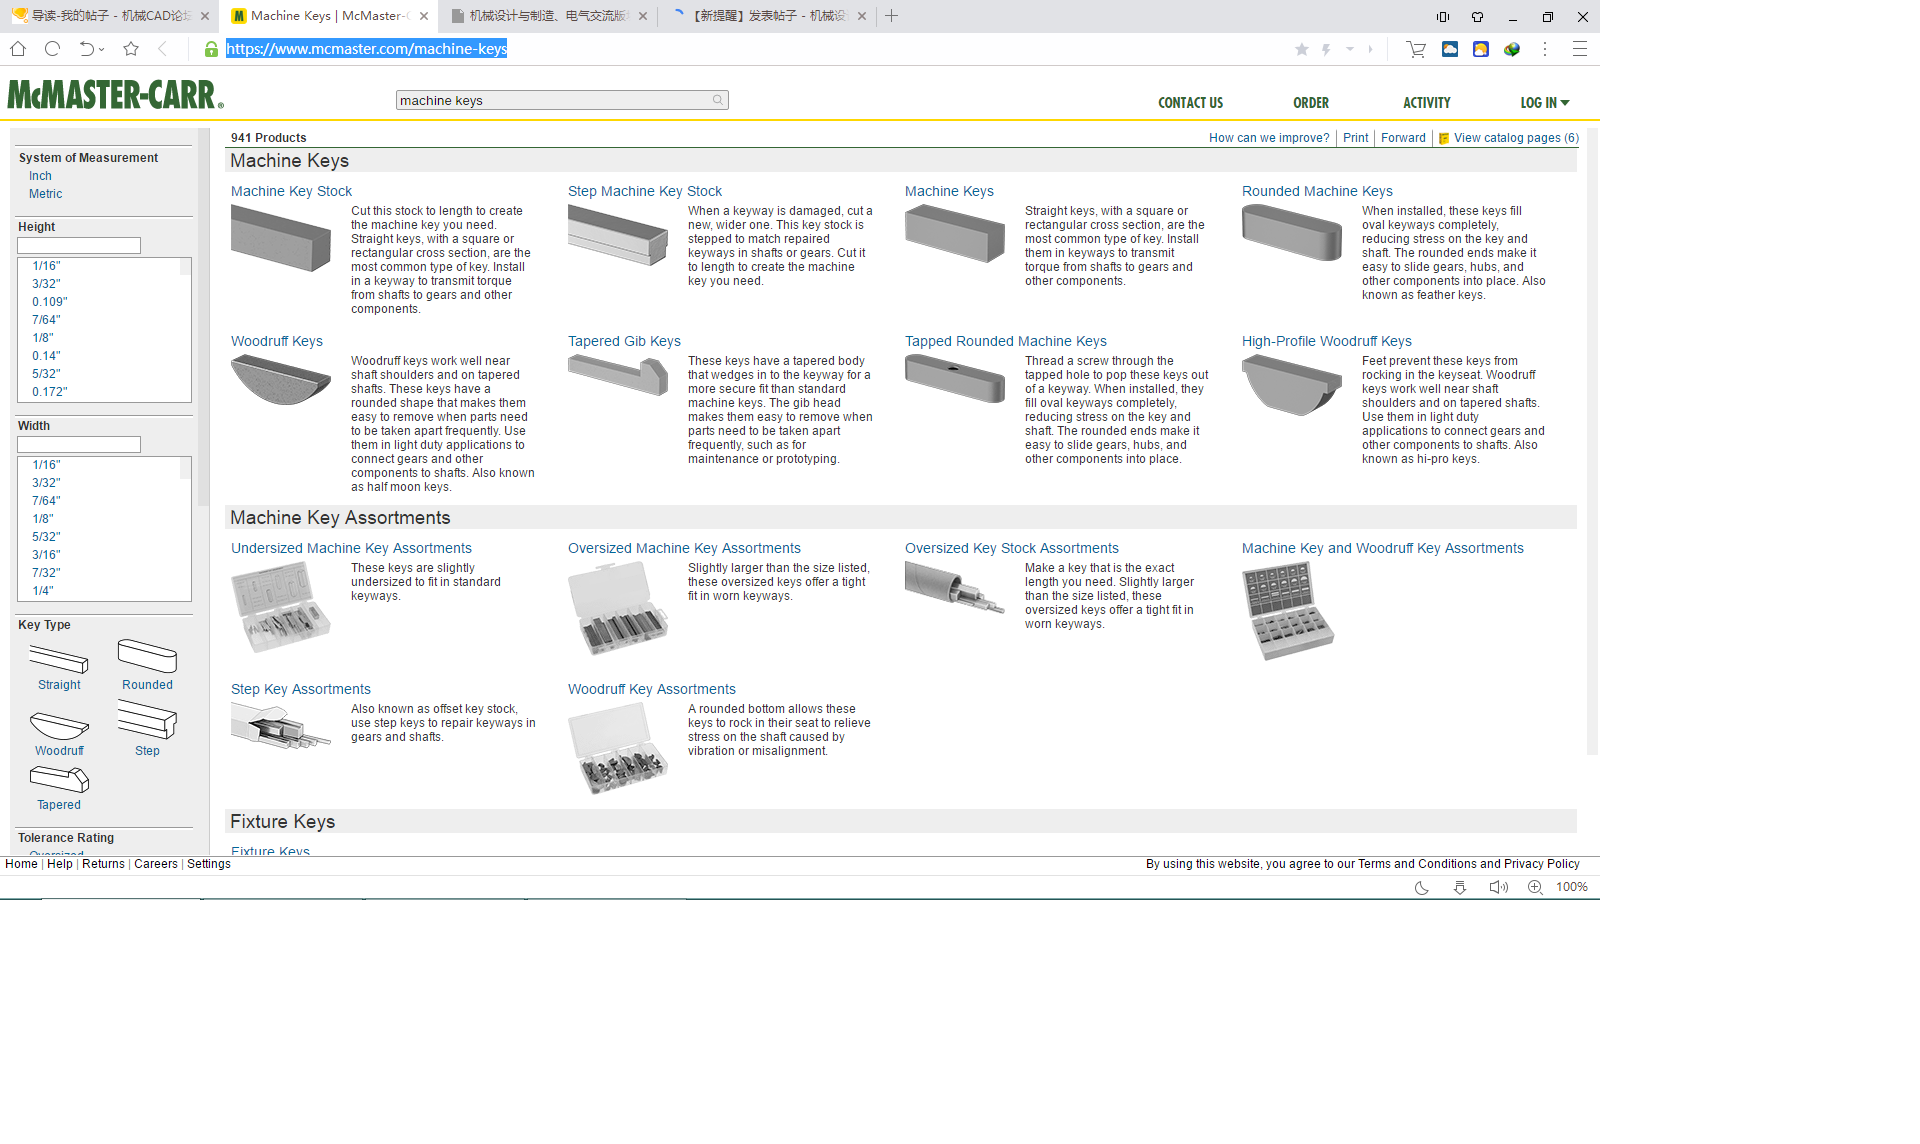Switch to the Machine Keys | McMaster tab
This screenshot has width=1920, height=1144.
point(328,16)
